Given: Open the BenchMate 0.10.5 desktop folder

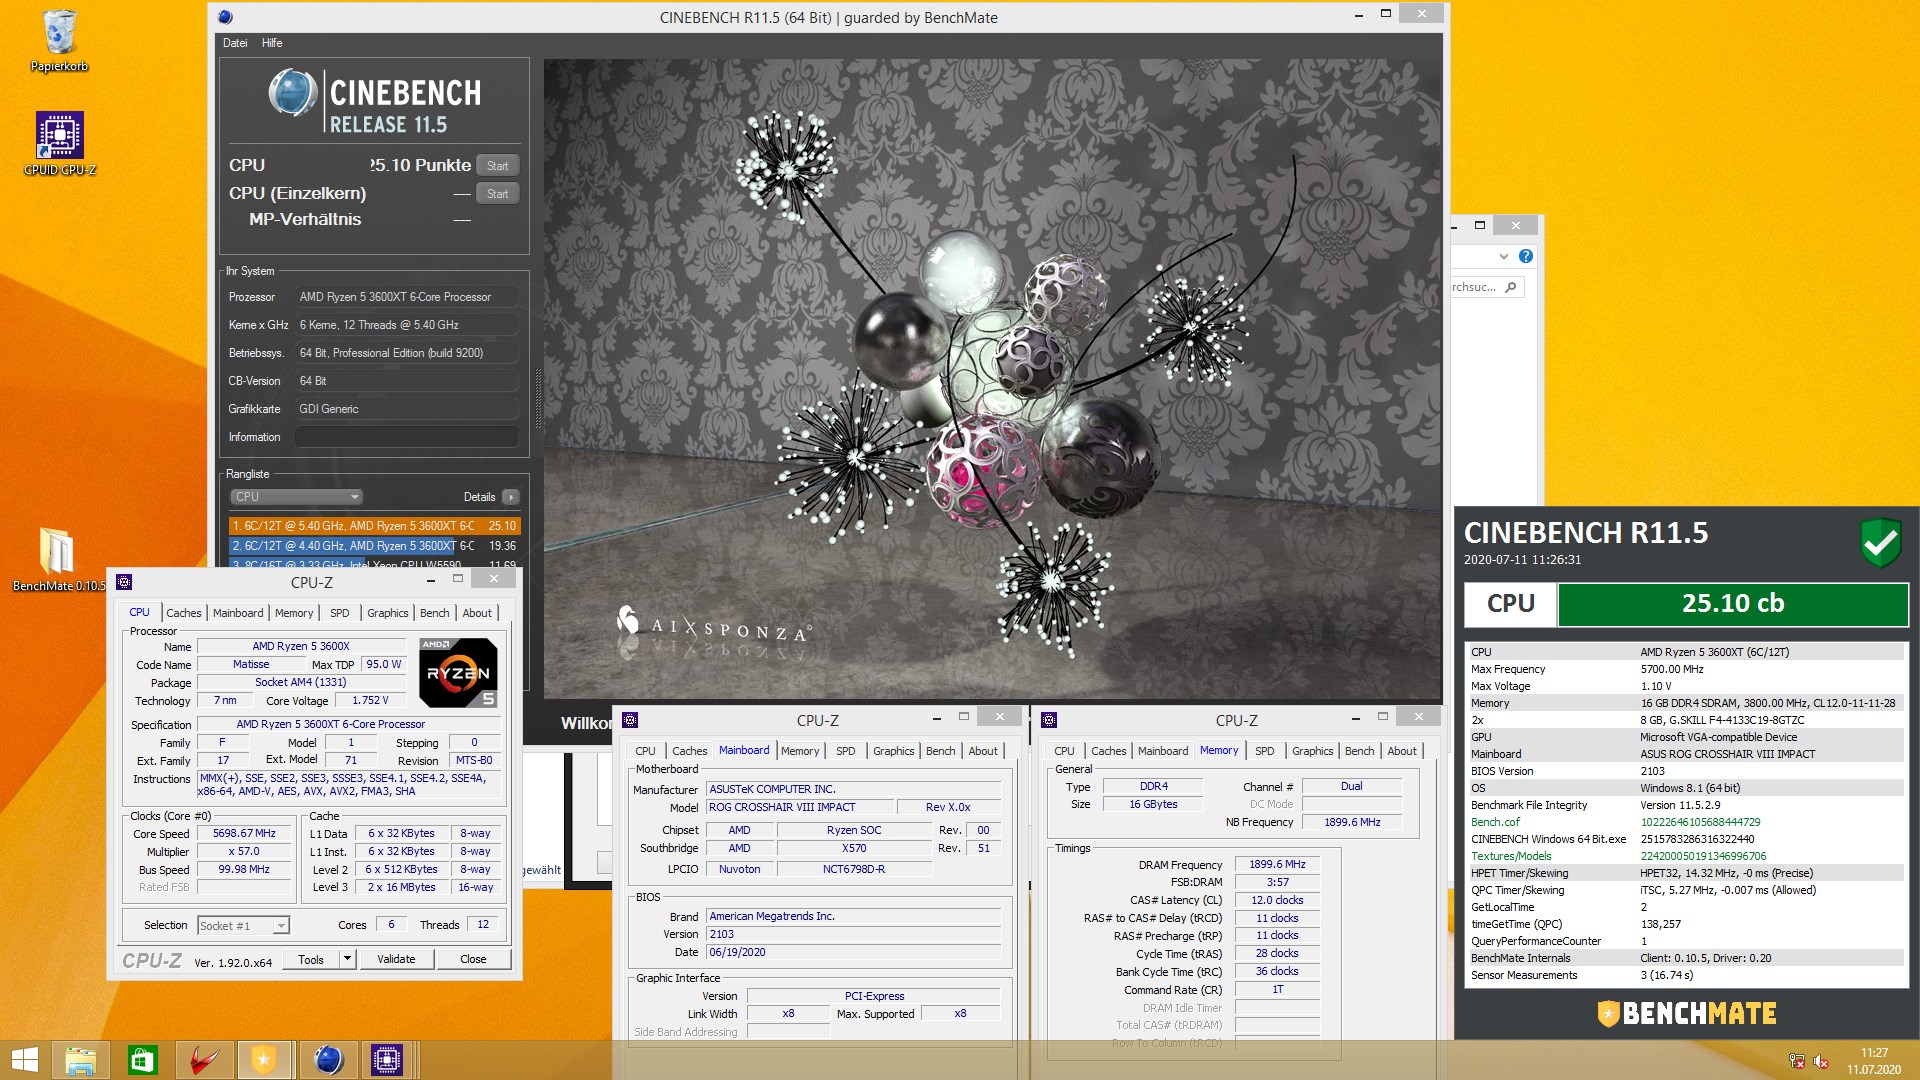Looking at the screenshot, I should click(58, 558).
